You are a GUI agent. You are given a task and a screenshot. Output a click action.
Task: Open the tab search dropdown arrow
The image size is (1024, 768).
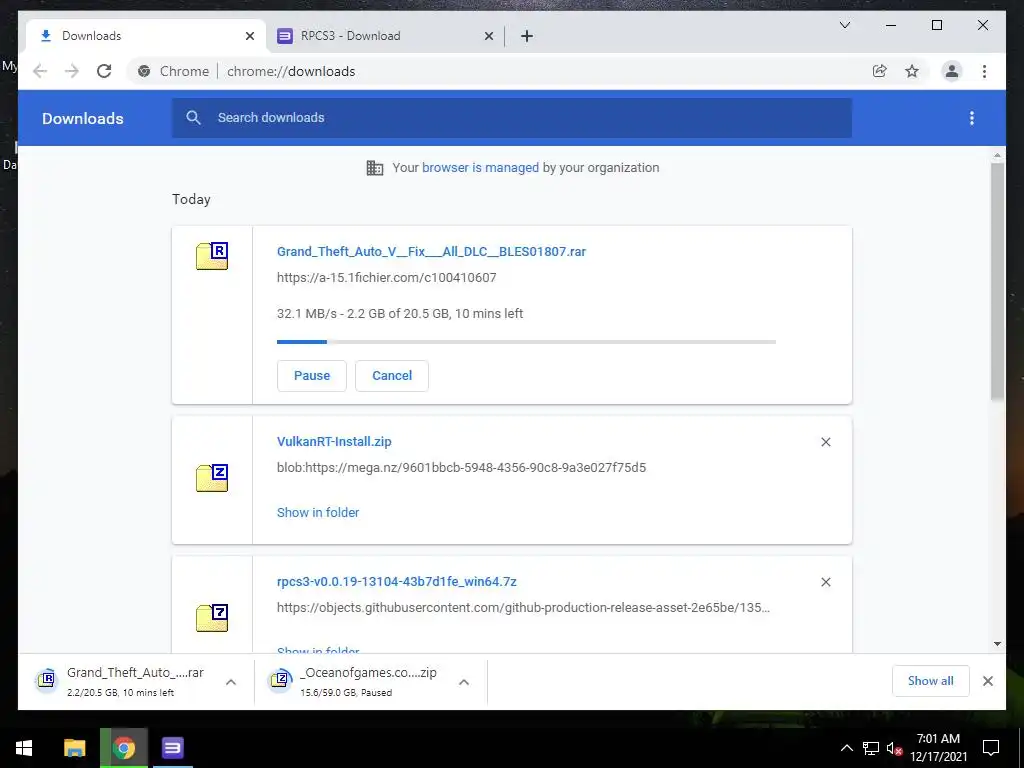point(844,25)
